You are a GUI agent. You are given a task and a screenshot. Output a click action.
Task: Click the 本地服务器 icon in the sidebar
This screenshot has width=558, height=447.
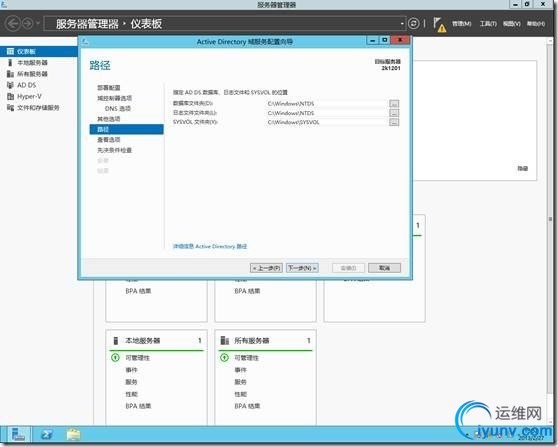[x=10, y=63]
